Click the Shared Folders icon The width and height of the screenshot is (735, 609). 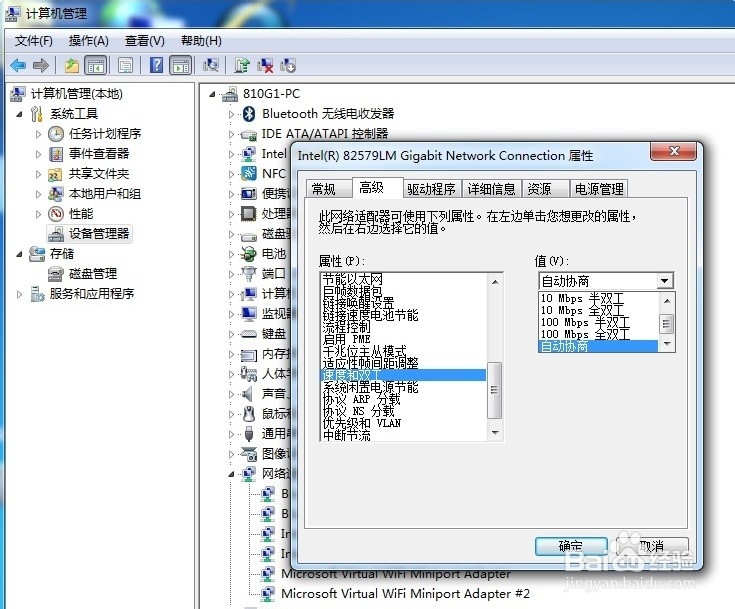(x=56, y=174)
